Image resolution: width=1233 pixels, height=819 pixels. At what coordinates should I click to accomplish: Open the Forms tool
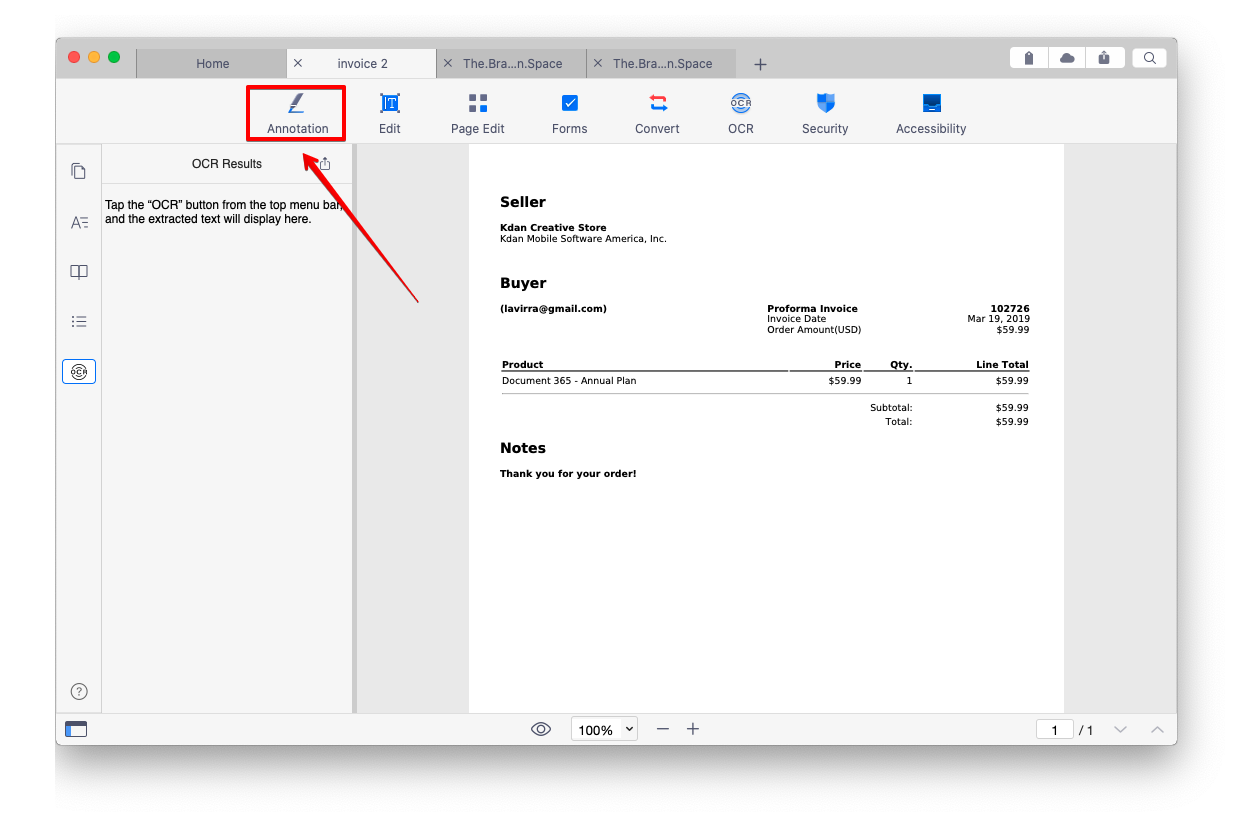pyautogui.click(x=570, y=113)
